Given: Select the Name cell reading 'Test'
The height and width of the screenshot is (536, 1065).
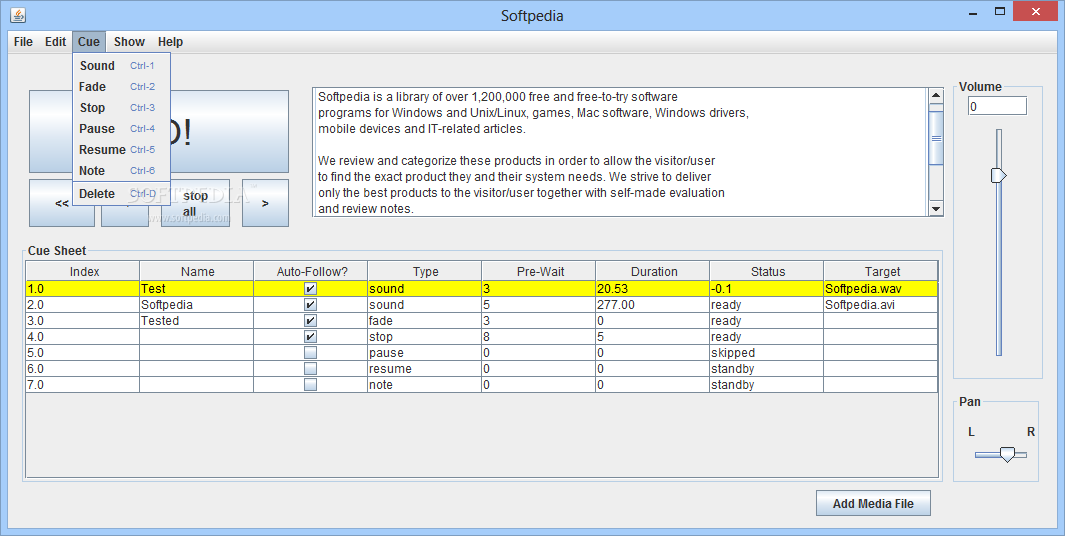Looking at the screenshot, I should point(197,289).
